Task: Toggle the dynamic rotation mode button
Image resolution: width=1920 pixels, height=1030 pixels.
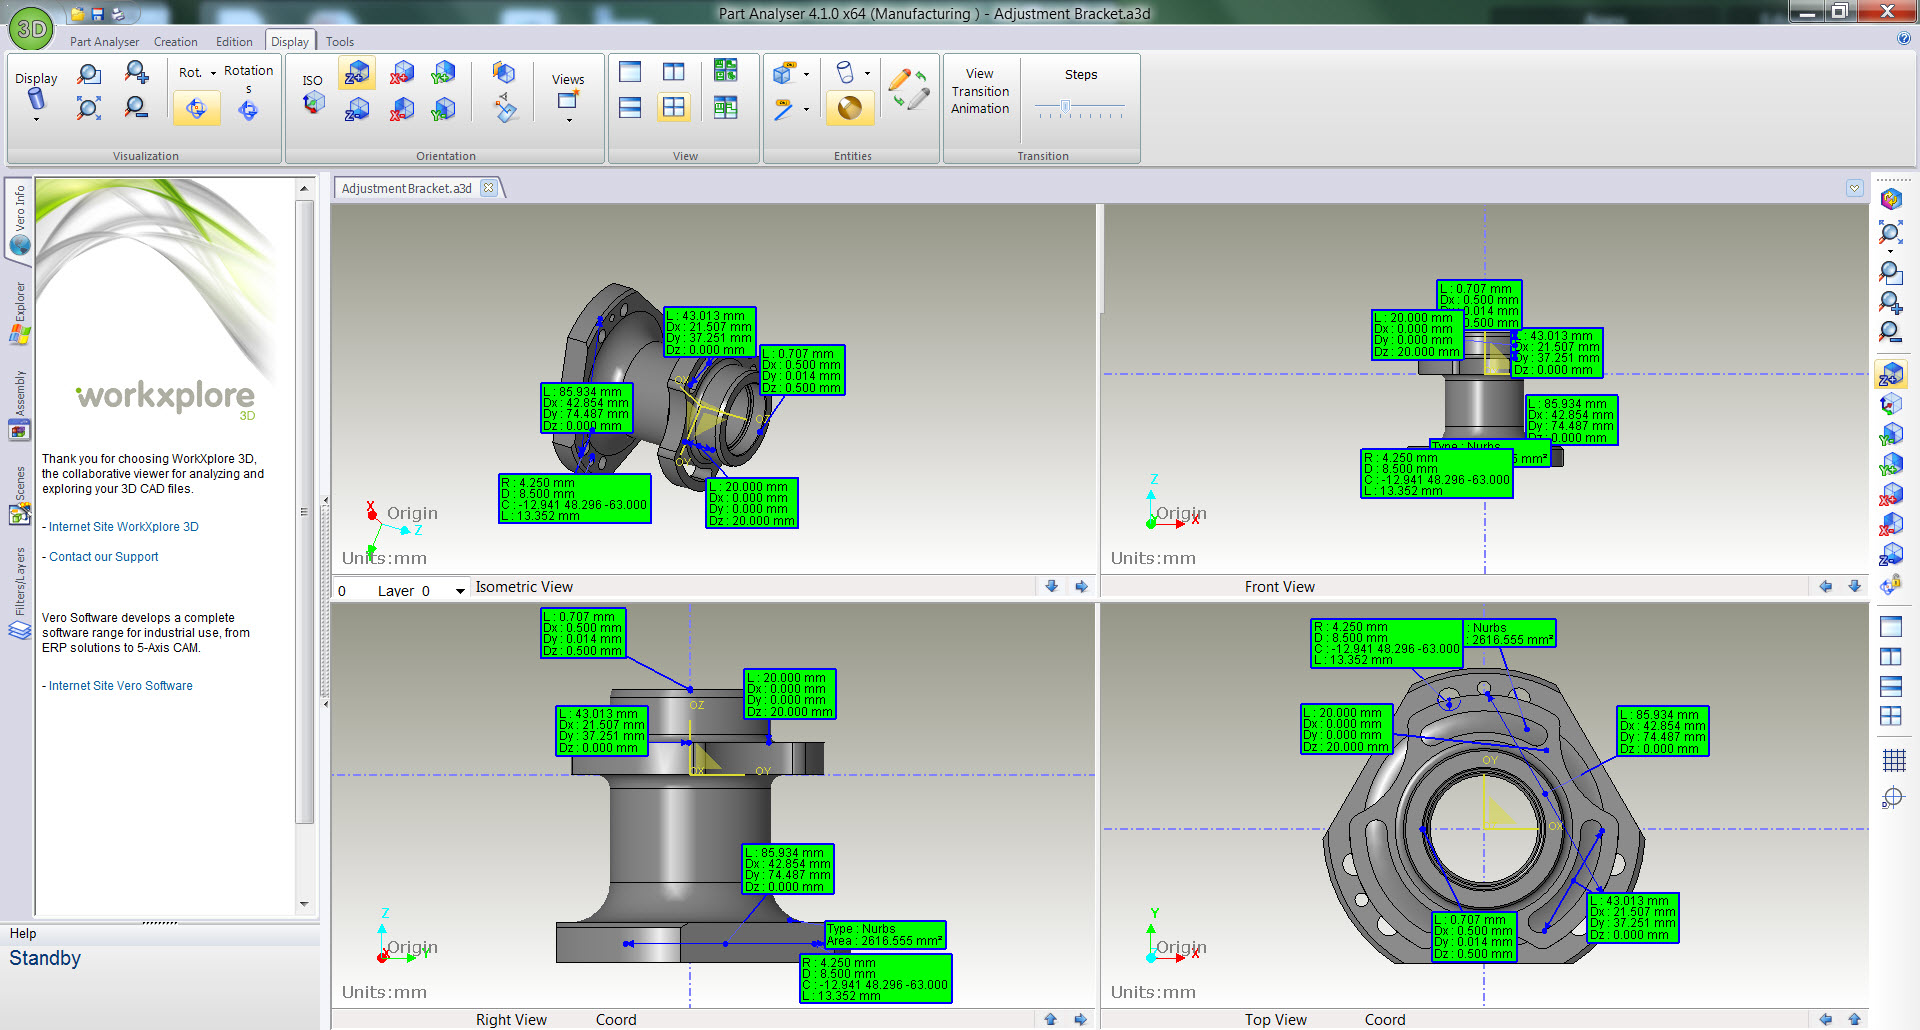Action: tap(196, 109)
